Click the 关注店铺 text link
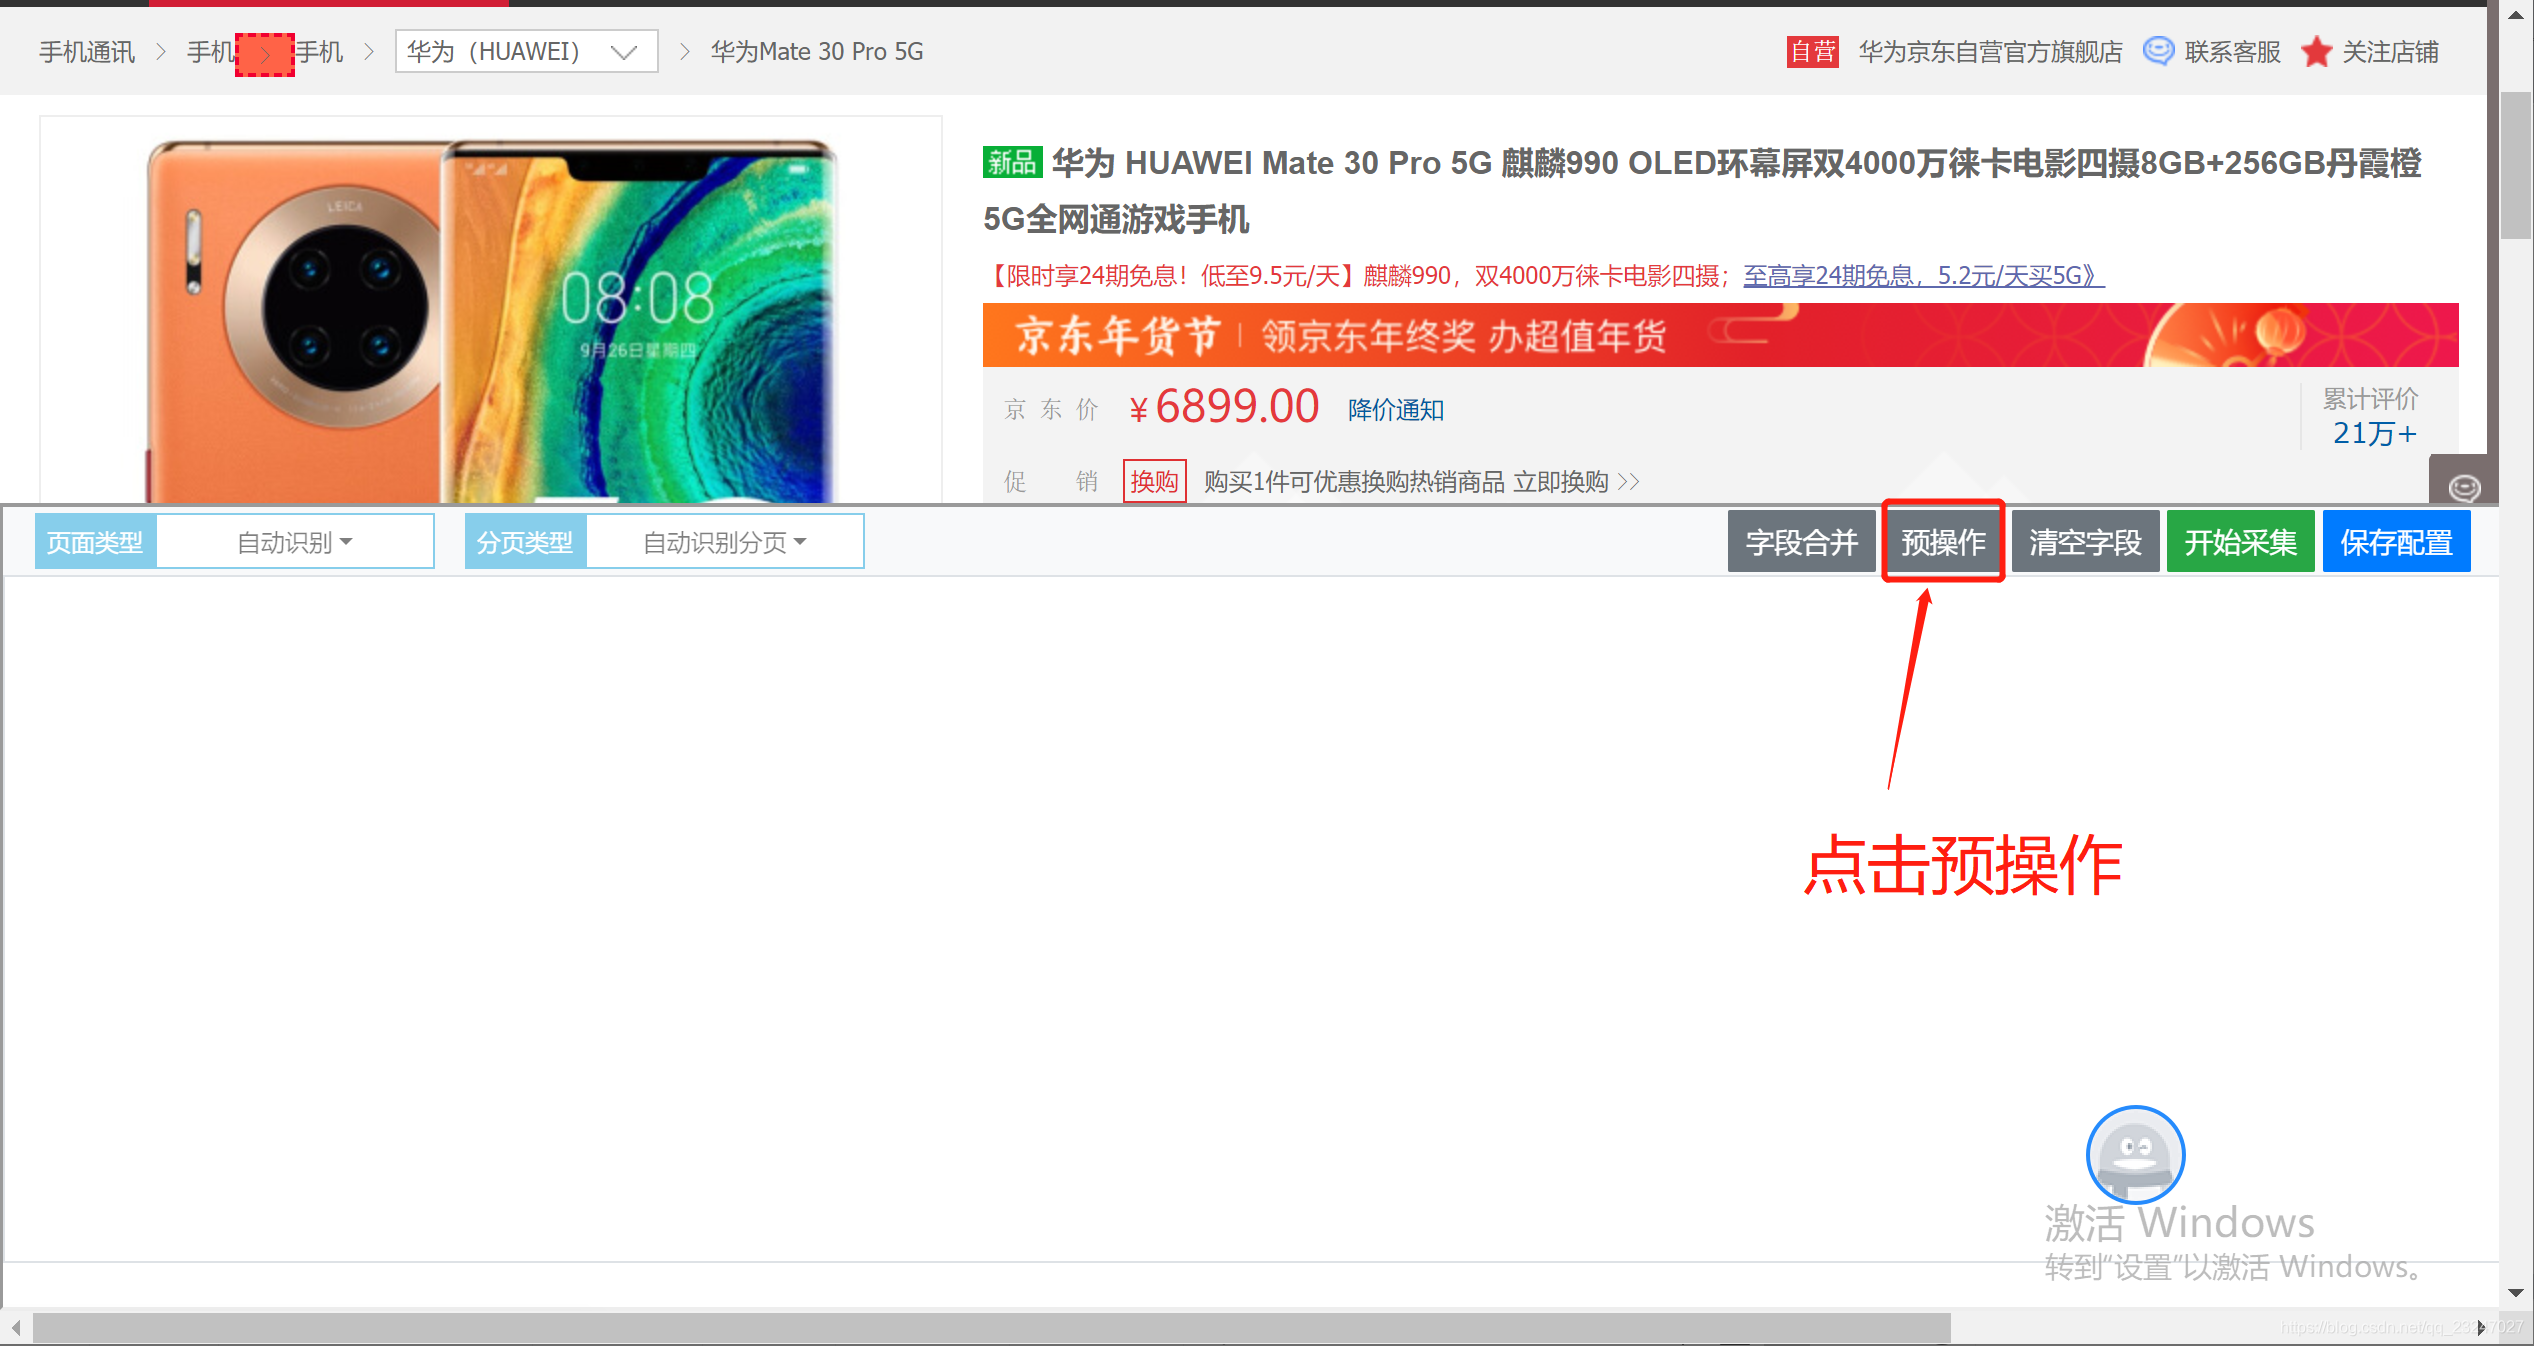 2390,52
